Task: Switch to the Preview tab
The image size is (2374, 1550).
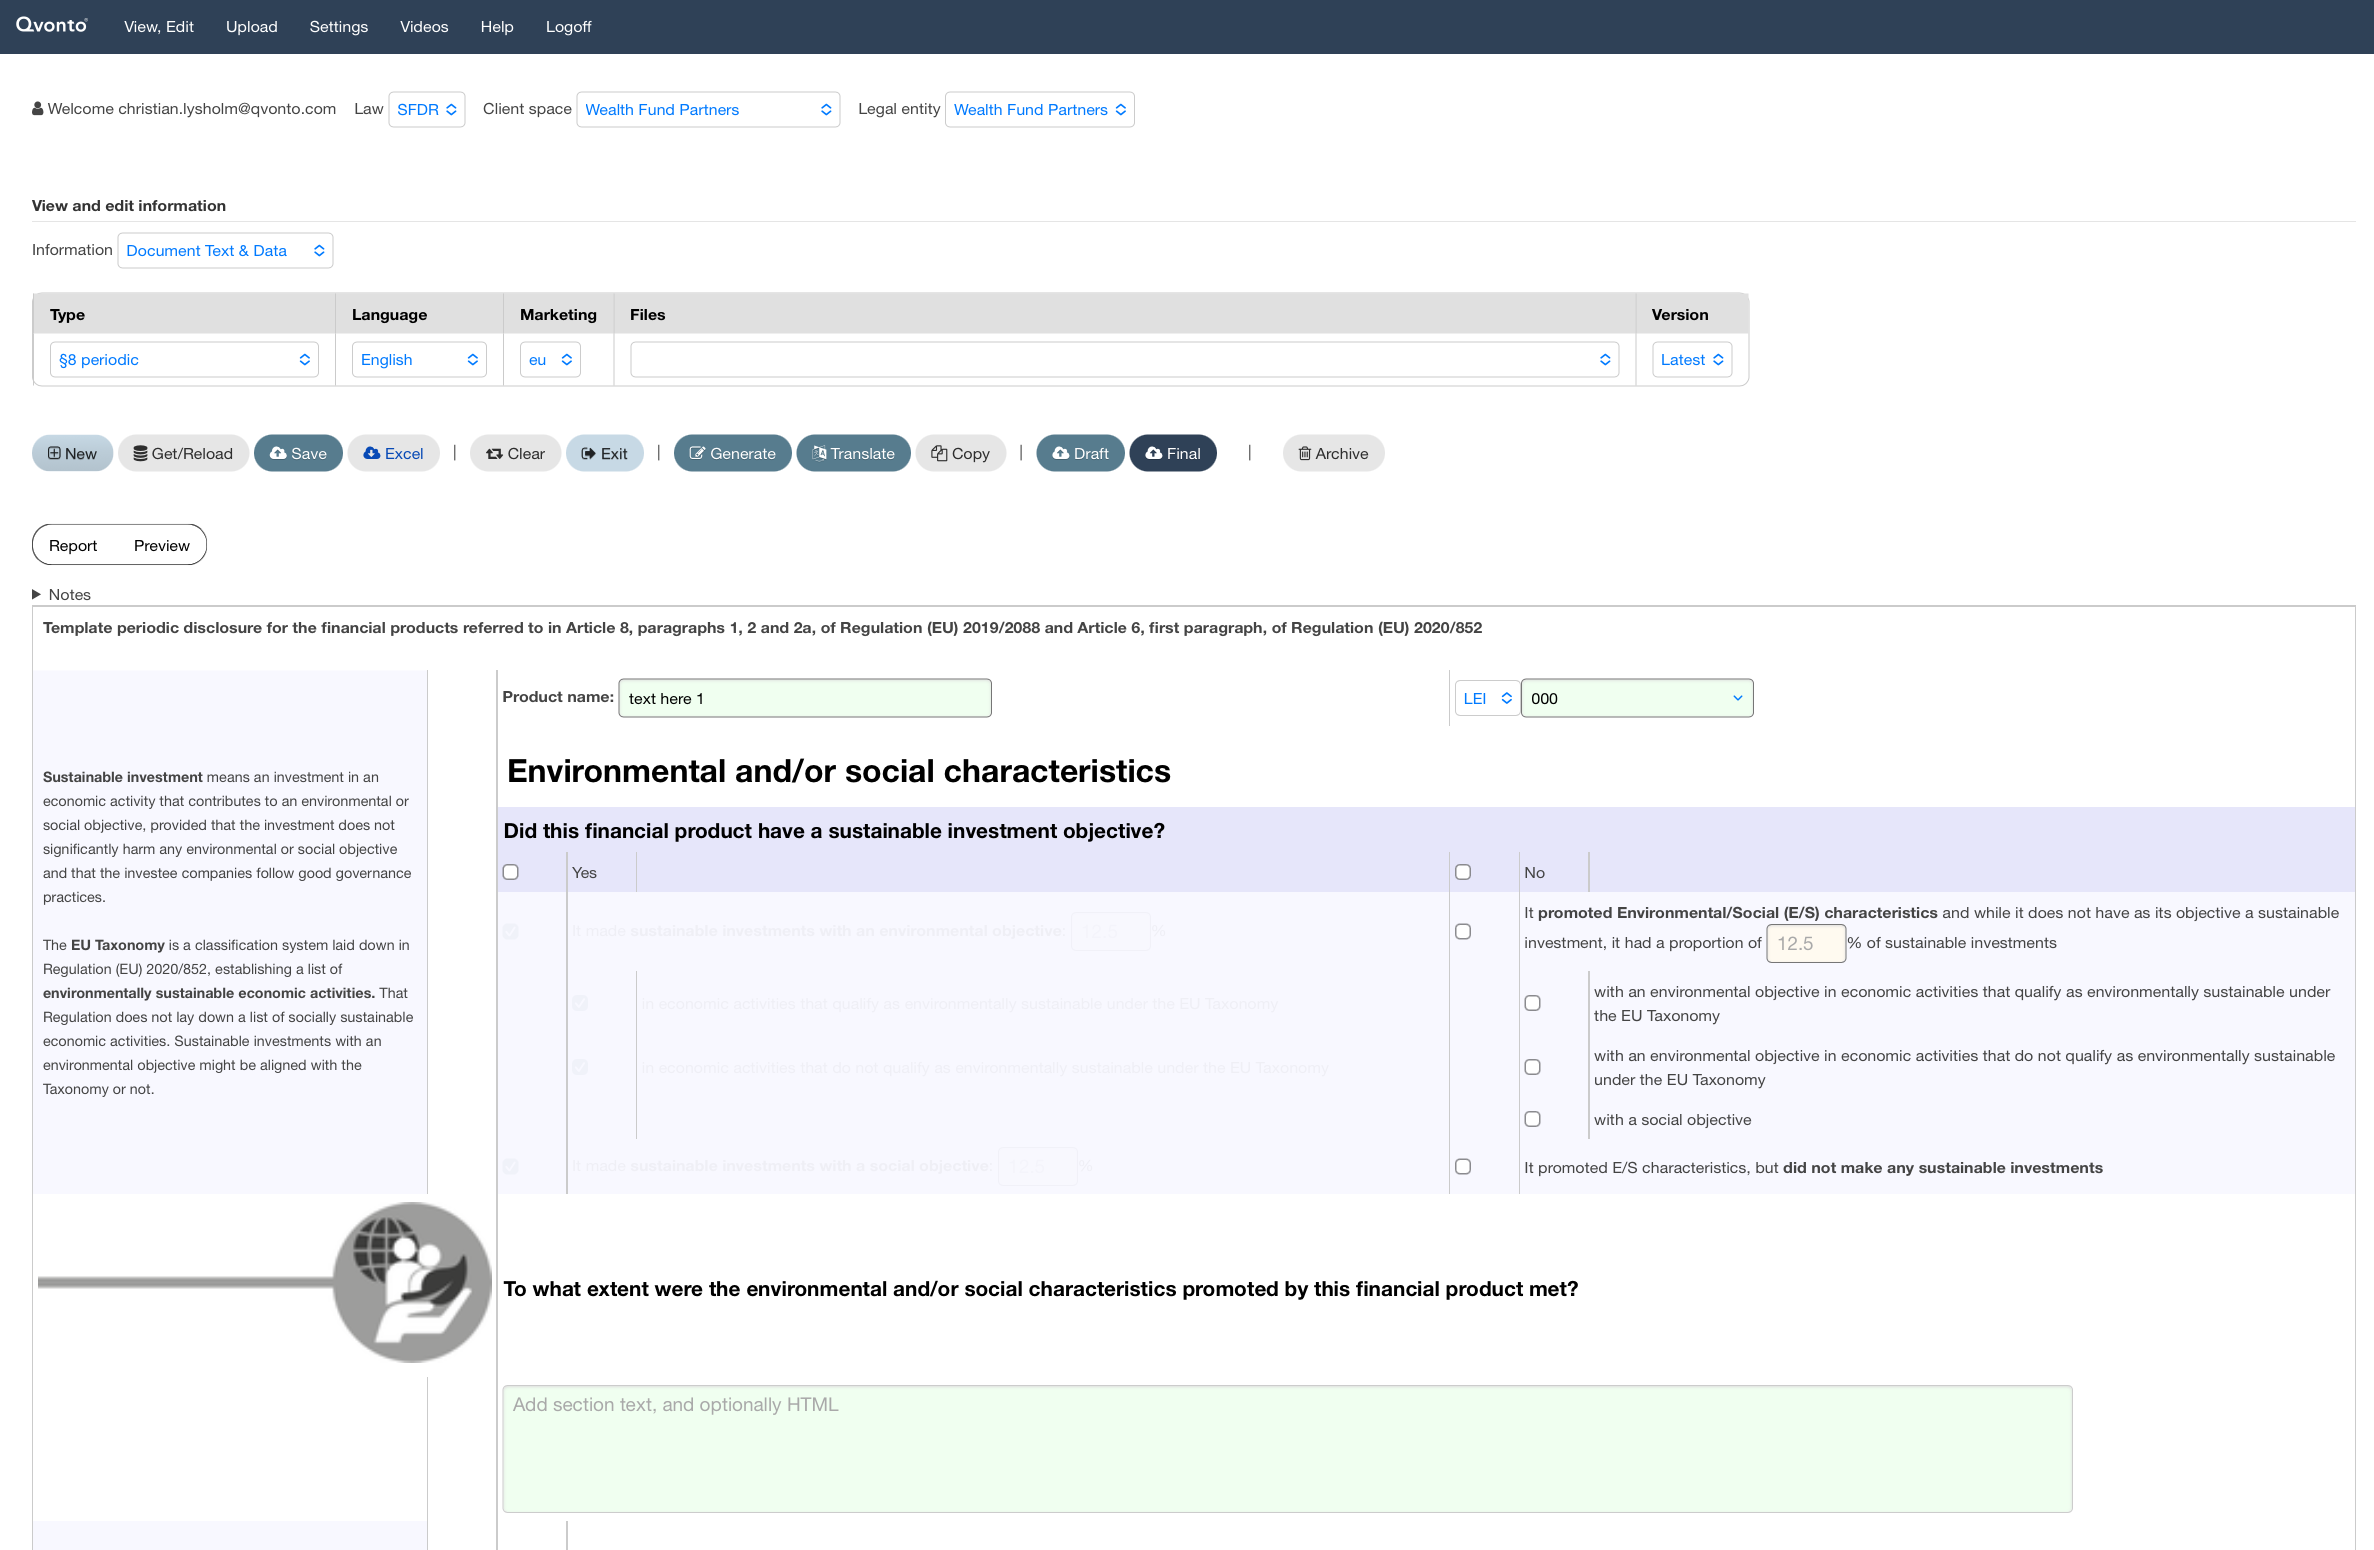Action: coord(161,545)
